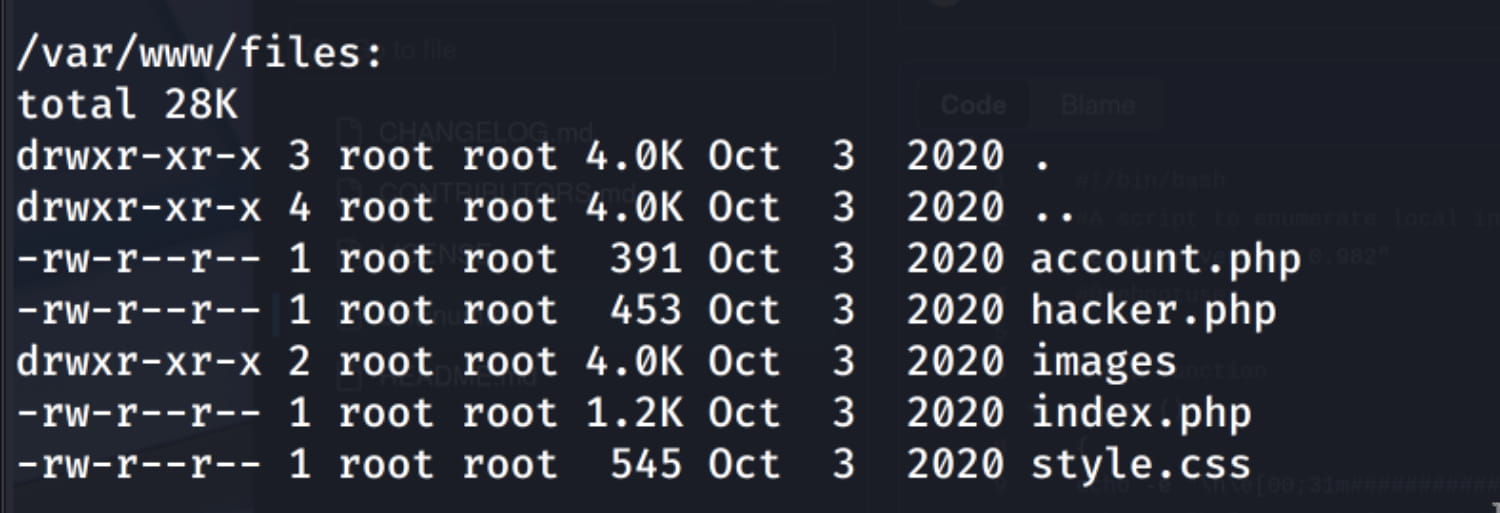Click the images directory name in terminal
Viewport: 1500px width, 513px height.
[1104, 362]
